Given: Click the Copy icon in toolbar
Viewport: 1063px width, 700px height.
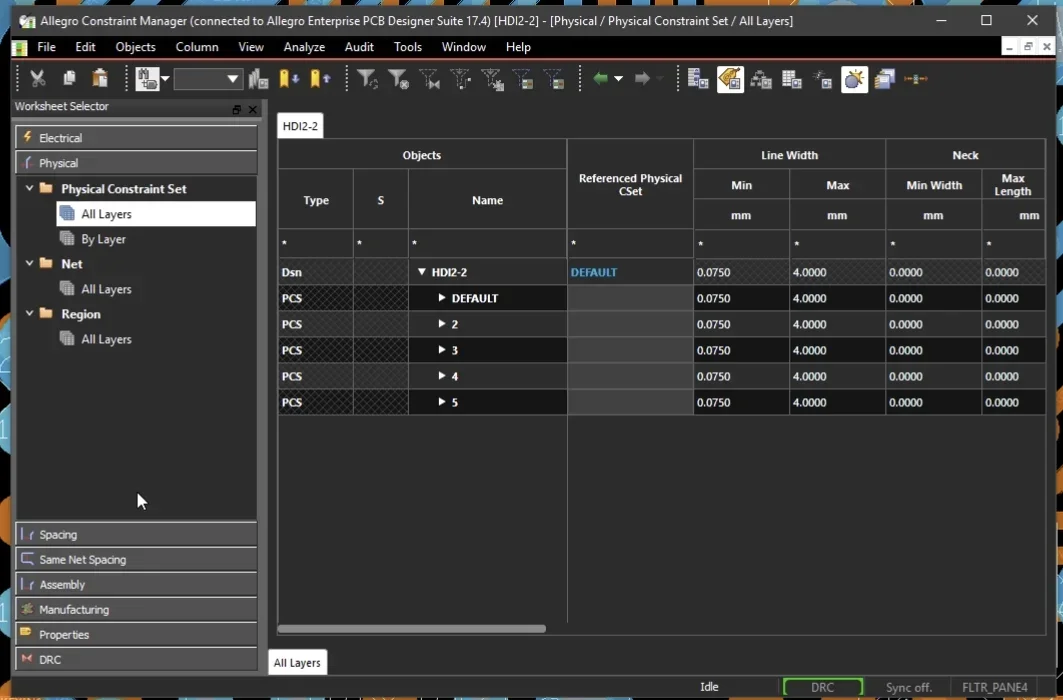Looking at the screenshot, I should point(68,79).
